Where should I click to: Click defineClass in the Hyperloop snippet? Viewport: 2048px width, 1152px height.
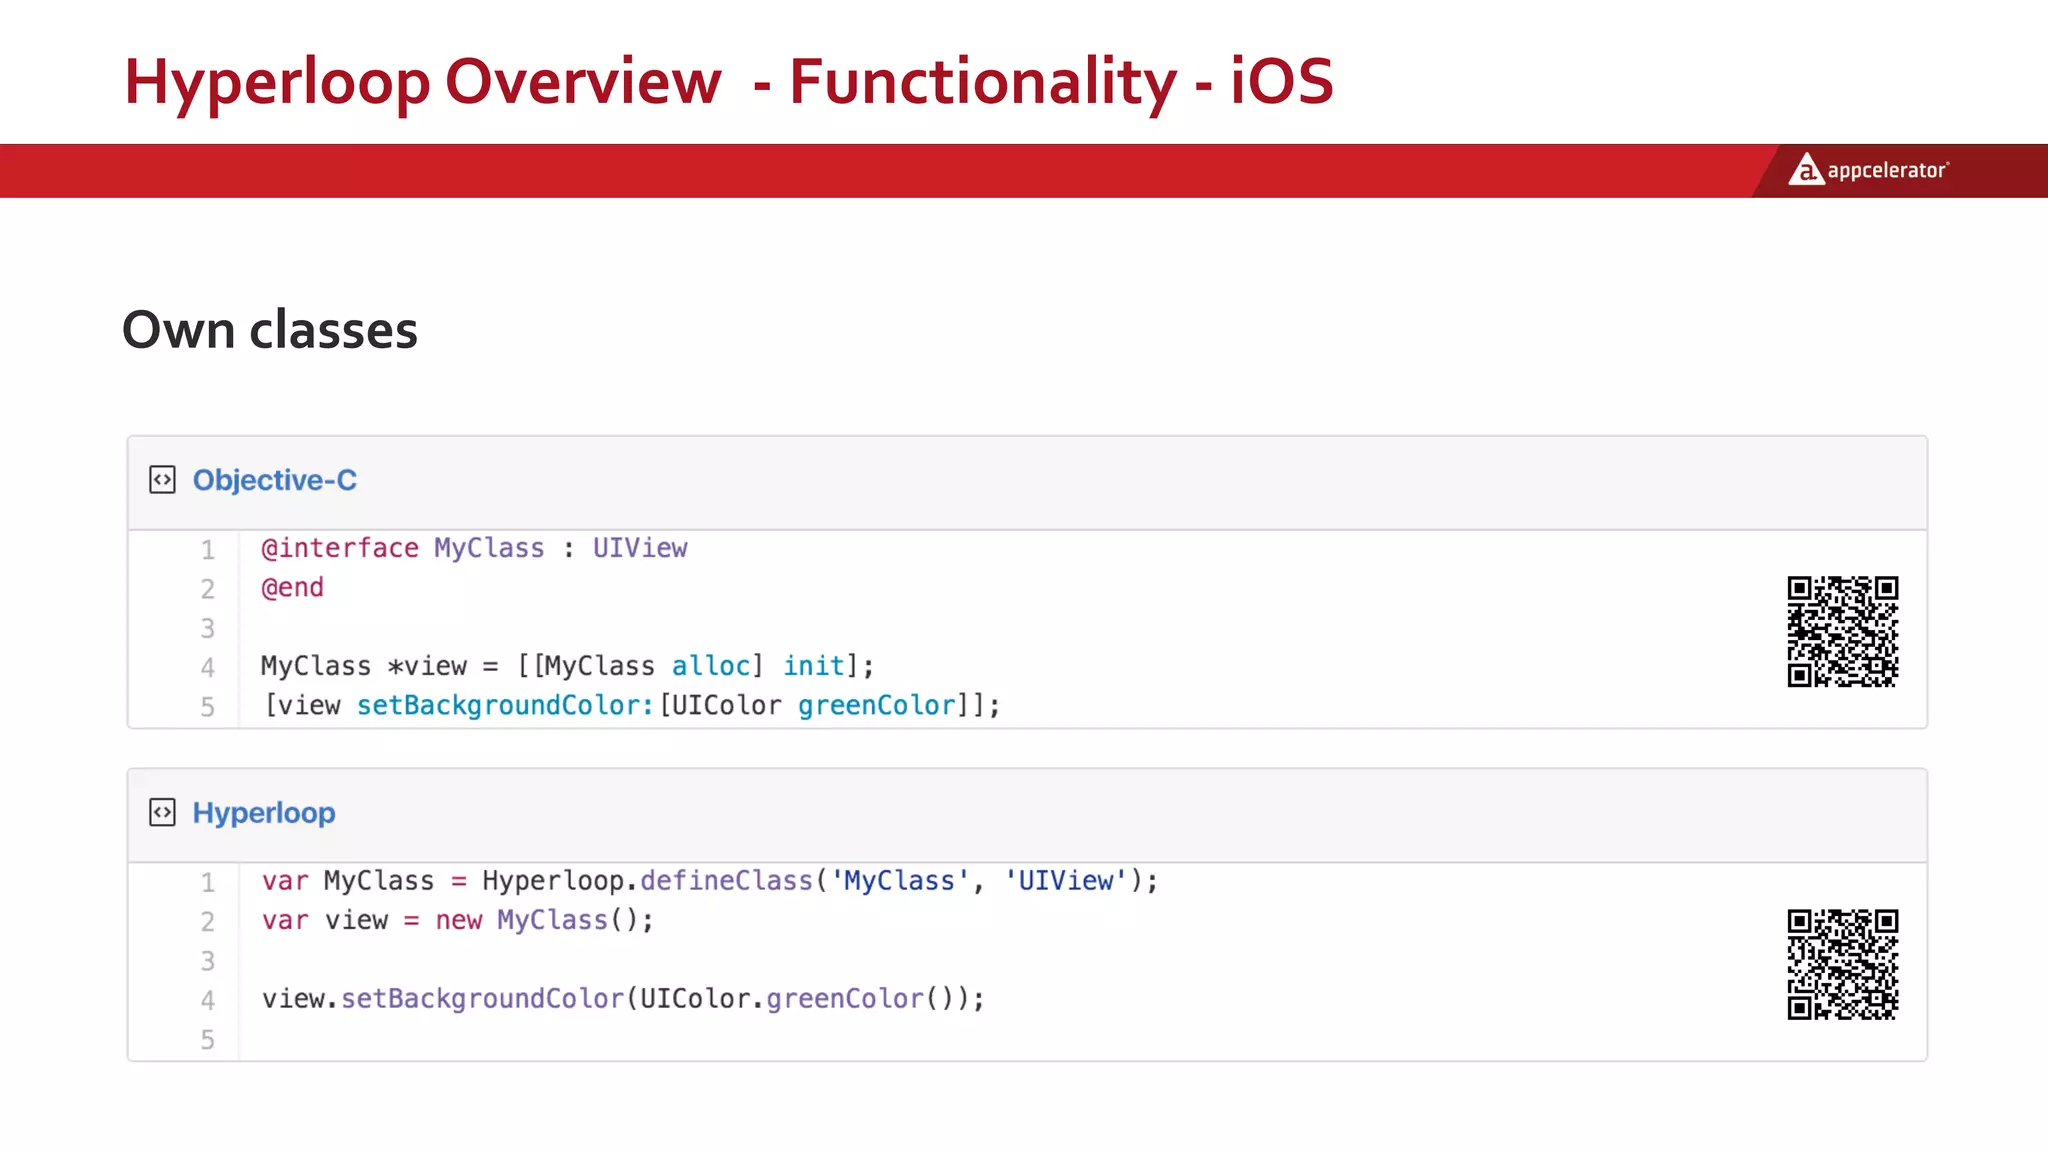(x=726, y=881)
